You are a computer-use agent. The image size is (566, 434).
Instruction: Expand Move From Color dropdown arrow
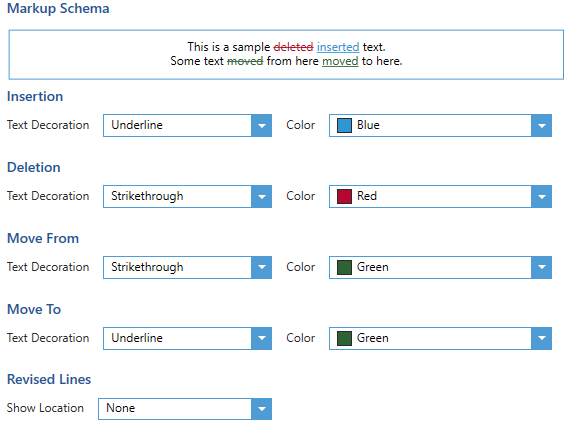coord(541,268)
